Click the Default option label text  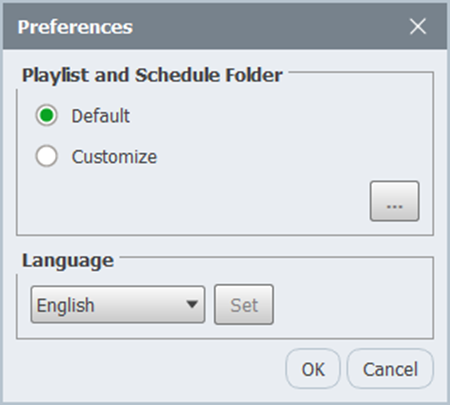click(101, 116)
